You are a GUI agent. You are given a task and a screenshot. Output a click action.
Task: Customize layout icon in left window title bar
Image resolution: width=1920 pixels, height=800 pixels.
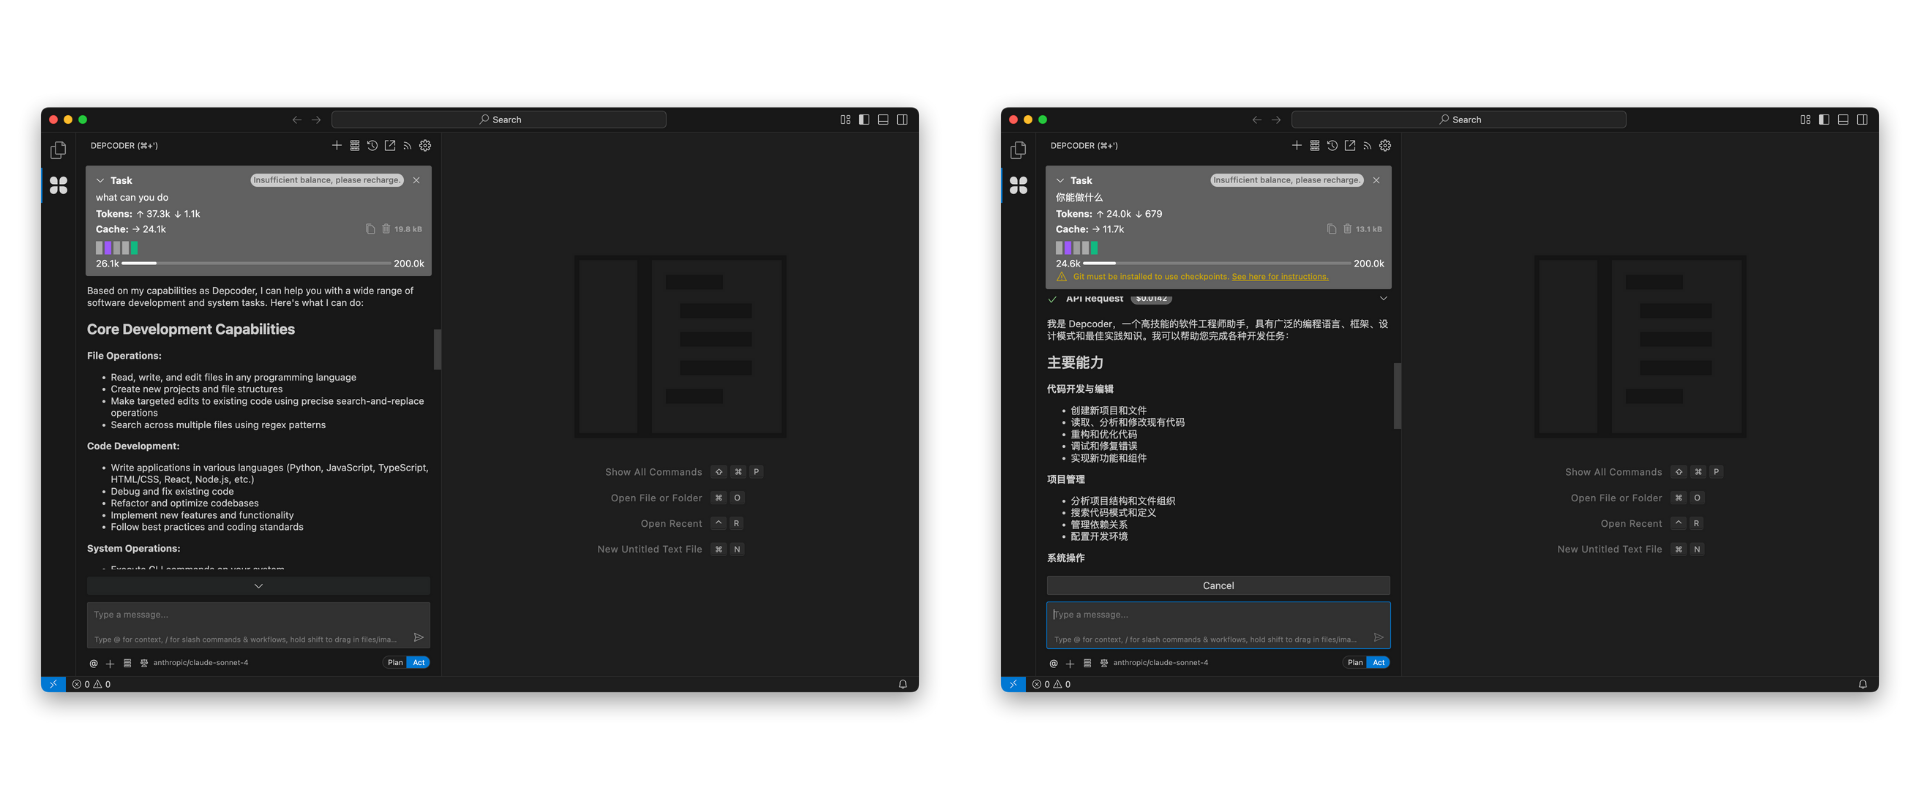pos(845,119)
